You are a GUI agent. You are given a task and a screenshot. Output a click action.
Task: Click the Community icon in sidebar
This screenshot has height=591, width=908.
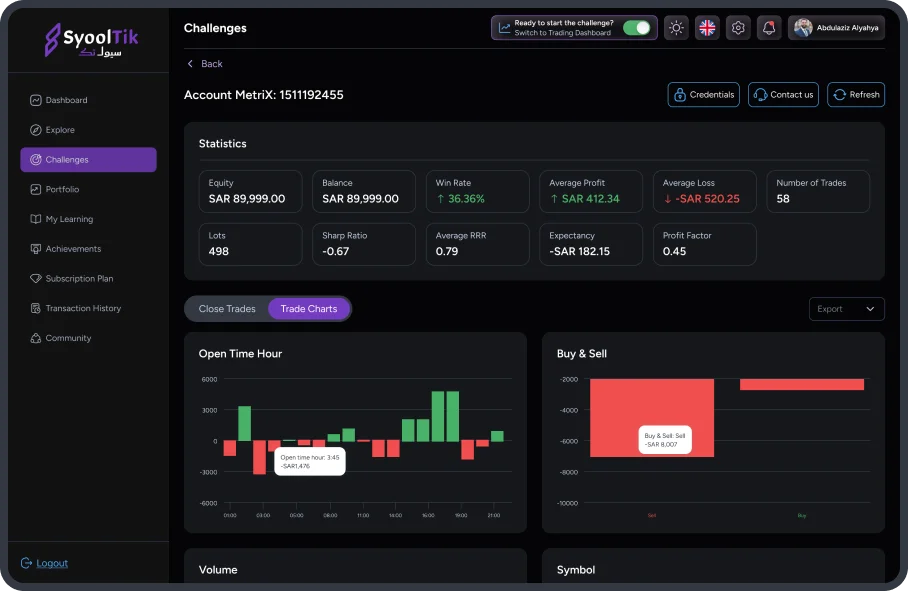[36, 338]
